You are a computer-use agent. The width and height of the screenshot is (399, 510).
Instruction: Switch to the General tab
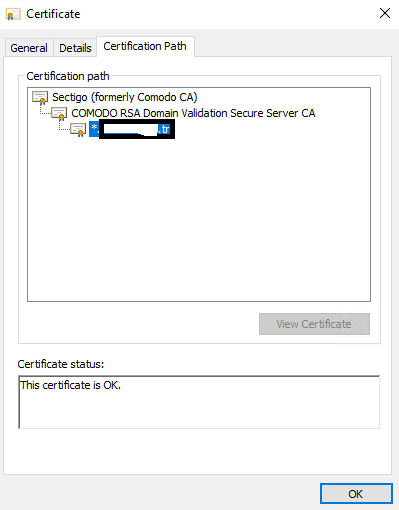tap(29, 48)
